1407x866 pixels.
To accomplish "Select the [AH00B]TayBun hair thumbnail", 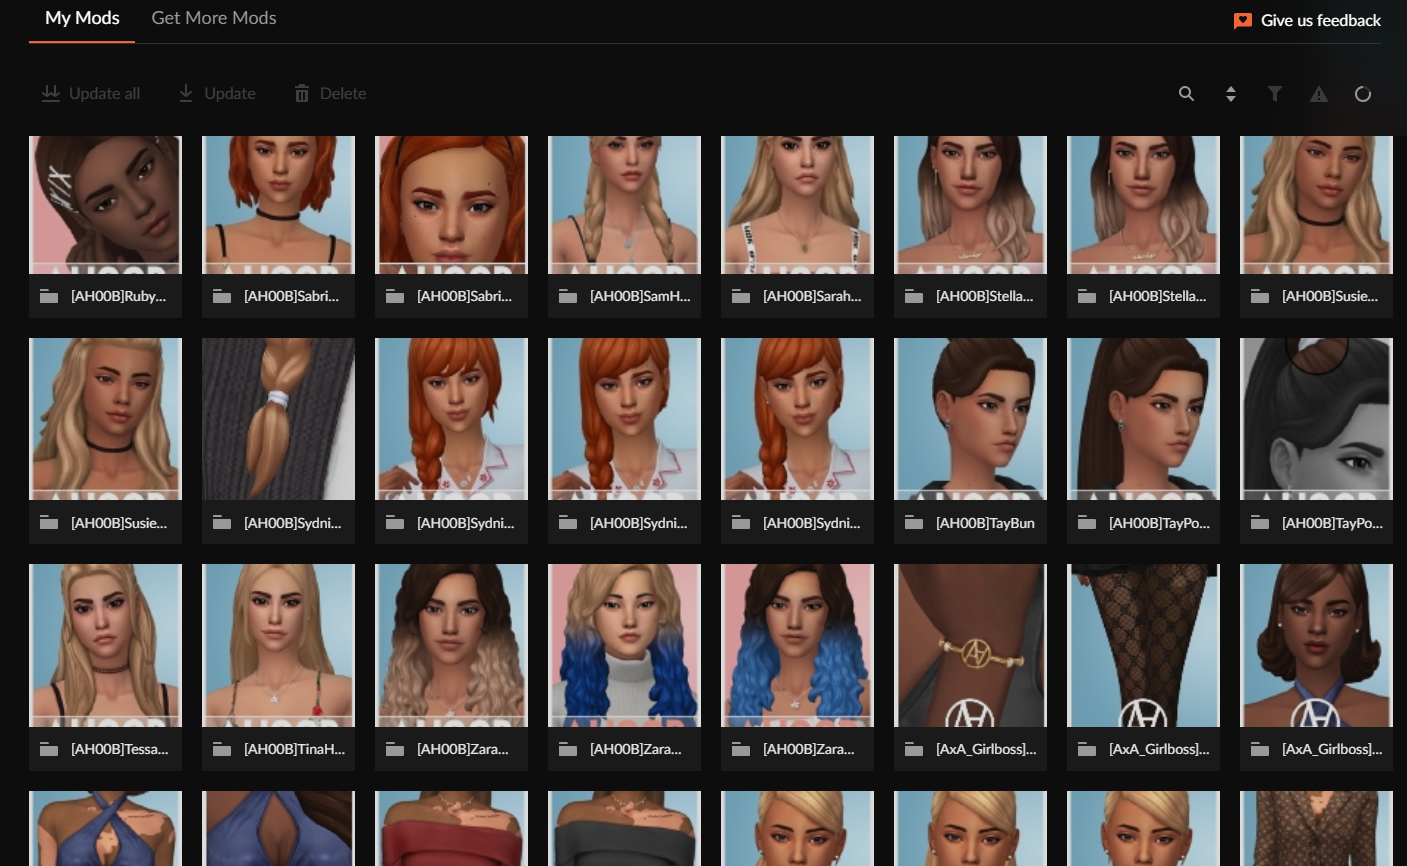I will pyautogui.click(x=970, y=419).
